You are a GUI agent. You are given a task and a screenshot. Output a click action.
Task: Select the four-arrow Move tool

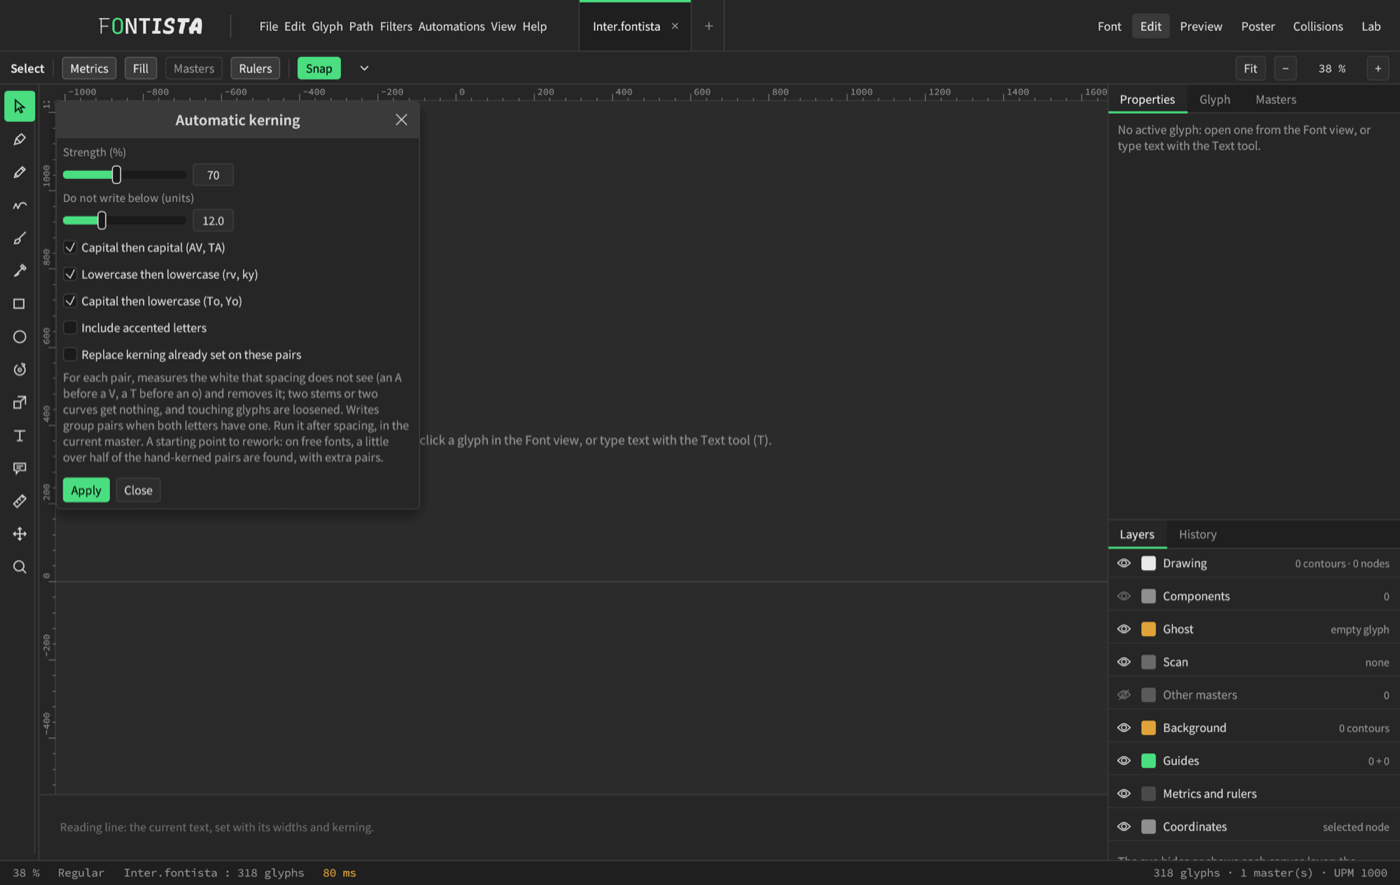(x=19, y=534)
